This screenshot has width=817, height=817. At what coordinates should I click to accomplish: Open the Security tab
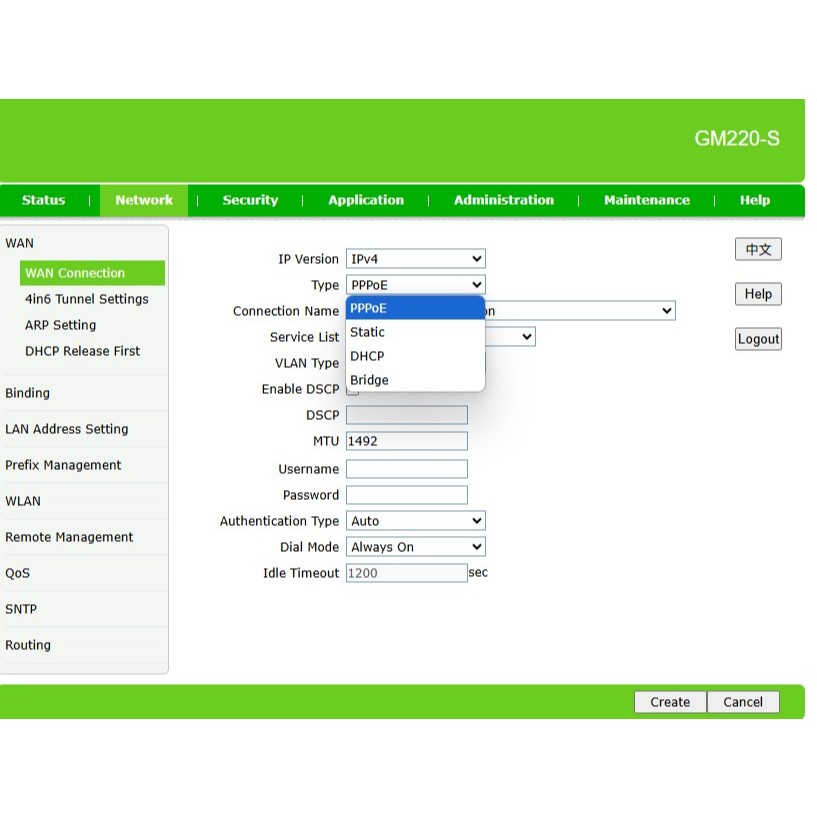250,200
